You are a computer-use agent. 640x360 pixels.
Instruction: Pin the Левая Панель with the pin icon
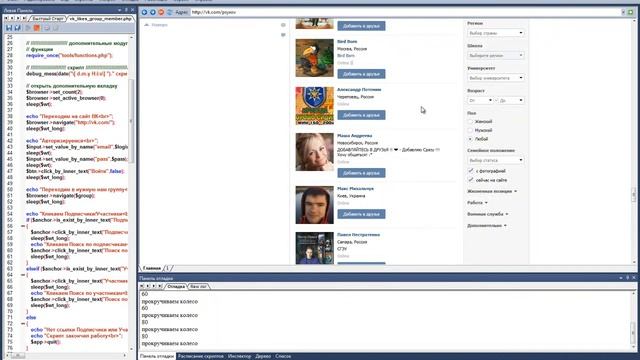point(126,10)
